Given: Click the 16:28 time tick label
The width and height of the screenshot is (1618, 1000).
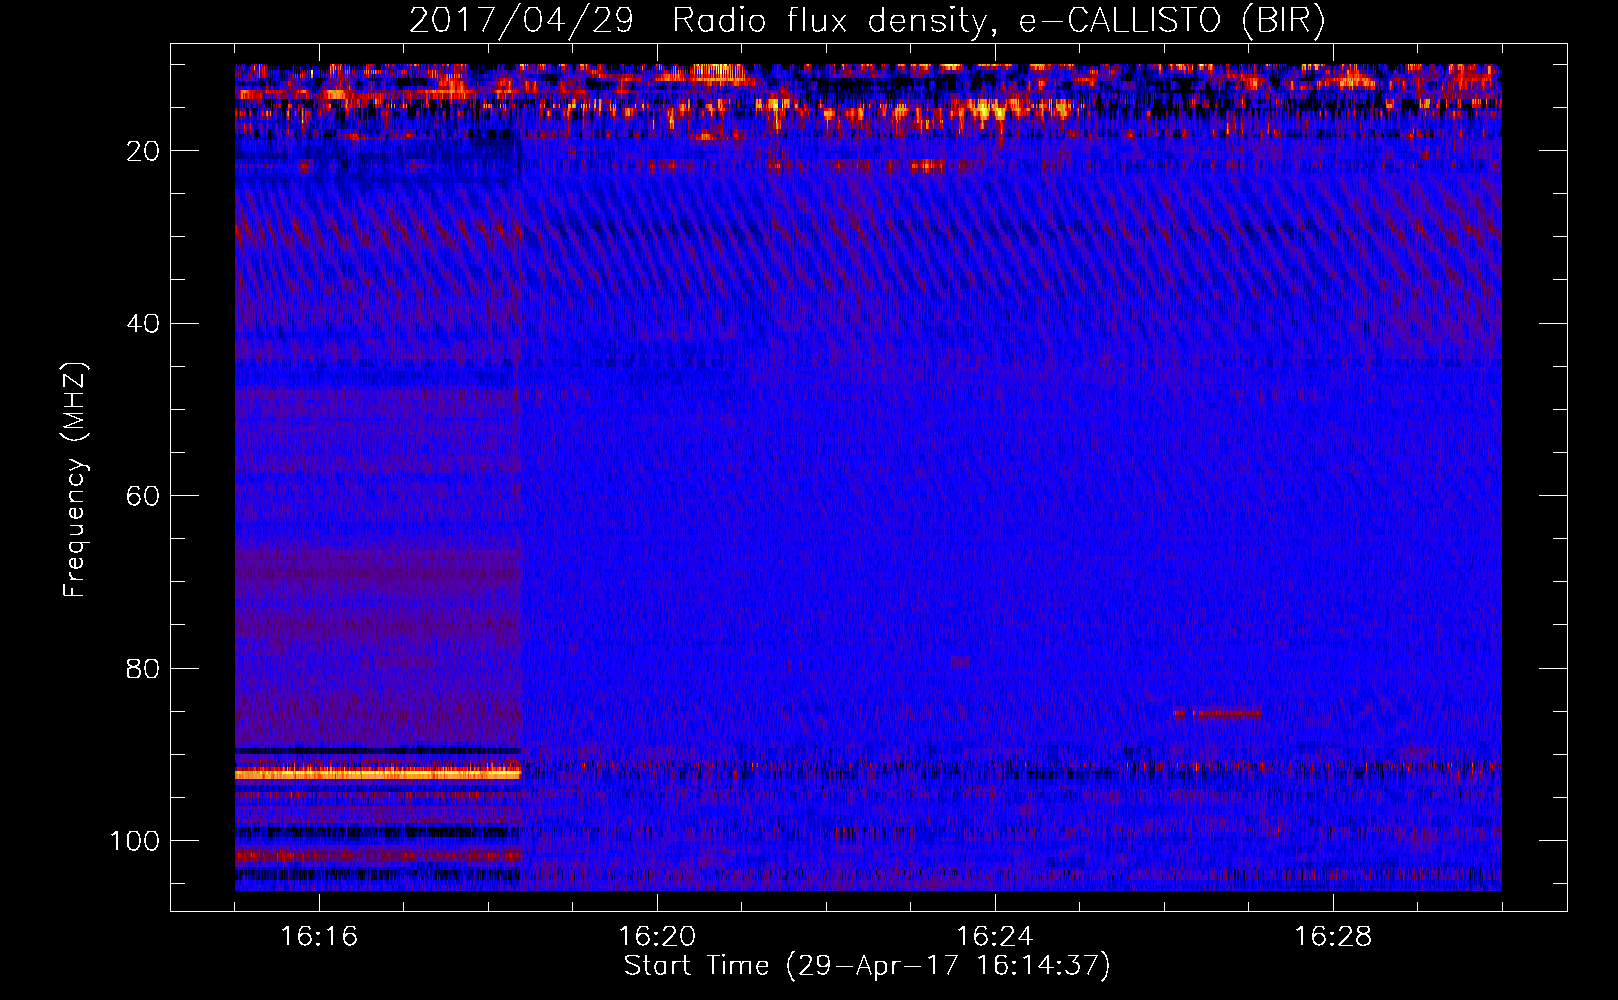Looking at the screenshot, I should click(1333, 936).
